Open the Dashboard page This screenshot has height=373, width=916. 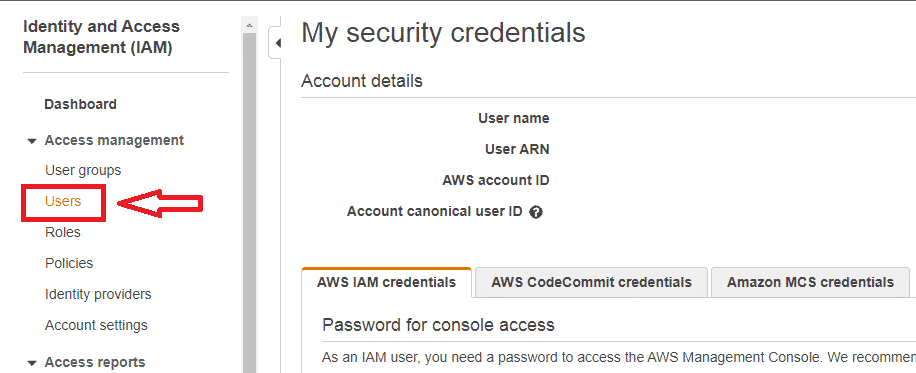pyautogui.click(x=81, y=105)
